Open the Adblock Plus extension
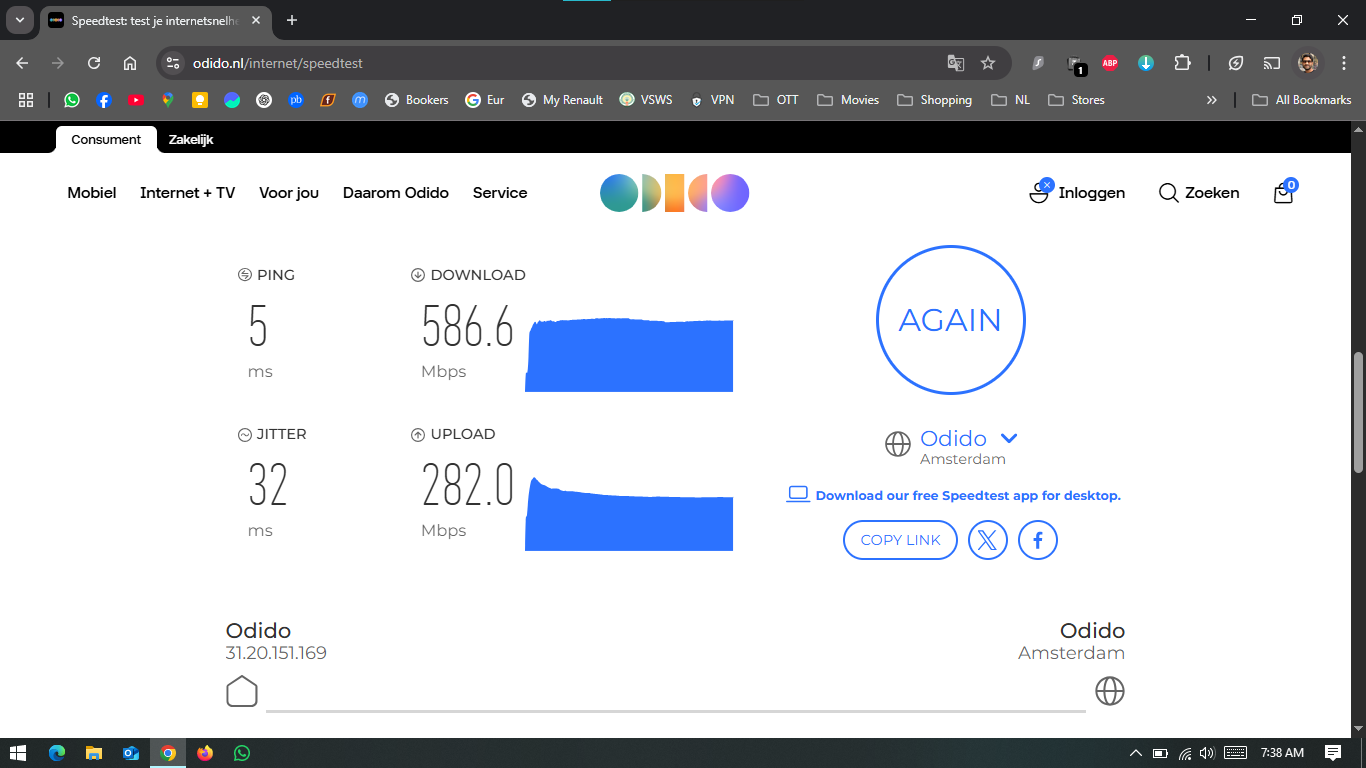 coord(1109,63)
